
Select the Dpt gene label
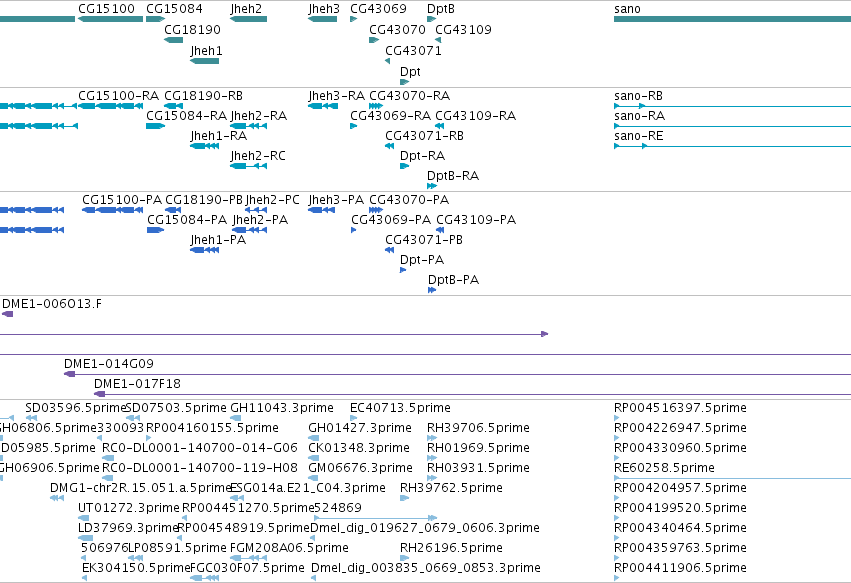coord(410,72)
